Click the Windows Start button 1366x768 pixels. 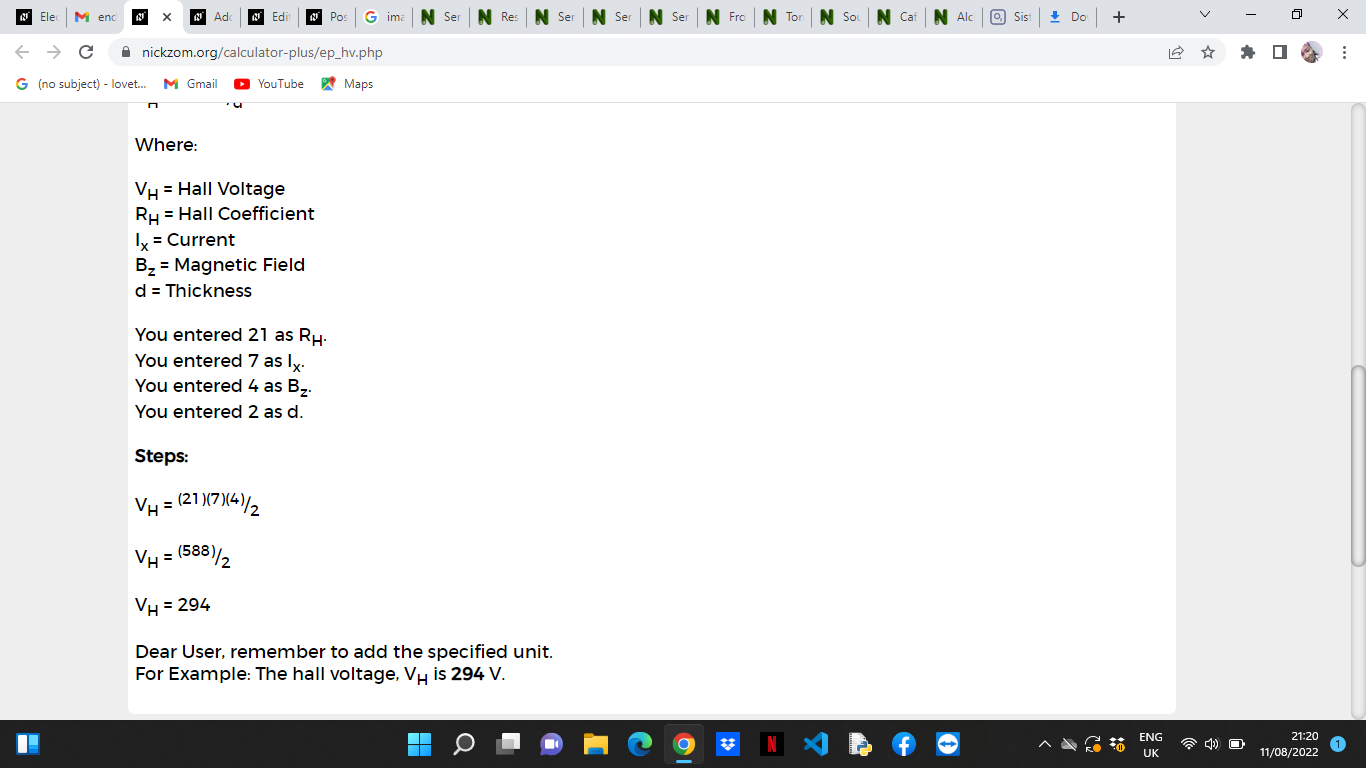(x=419, y=744)
